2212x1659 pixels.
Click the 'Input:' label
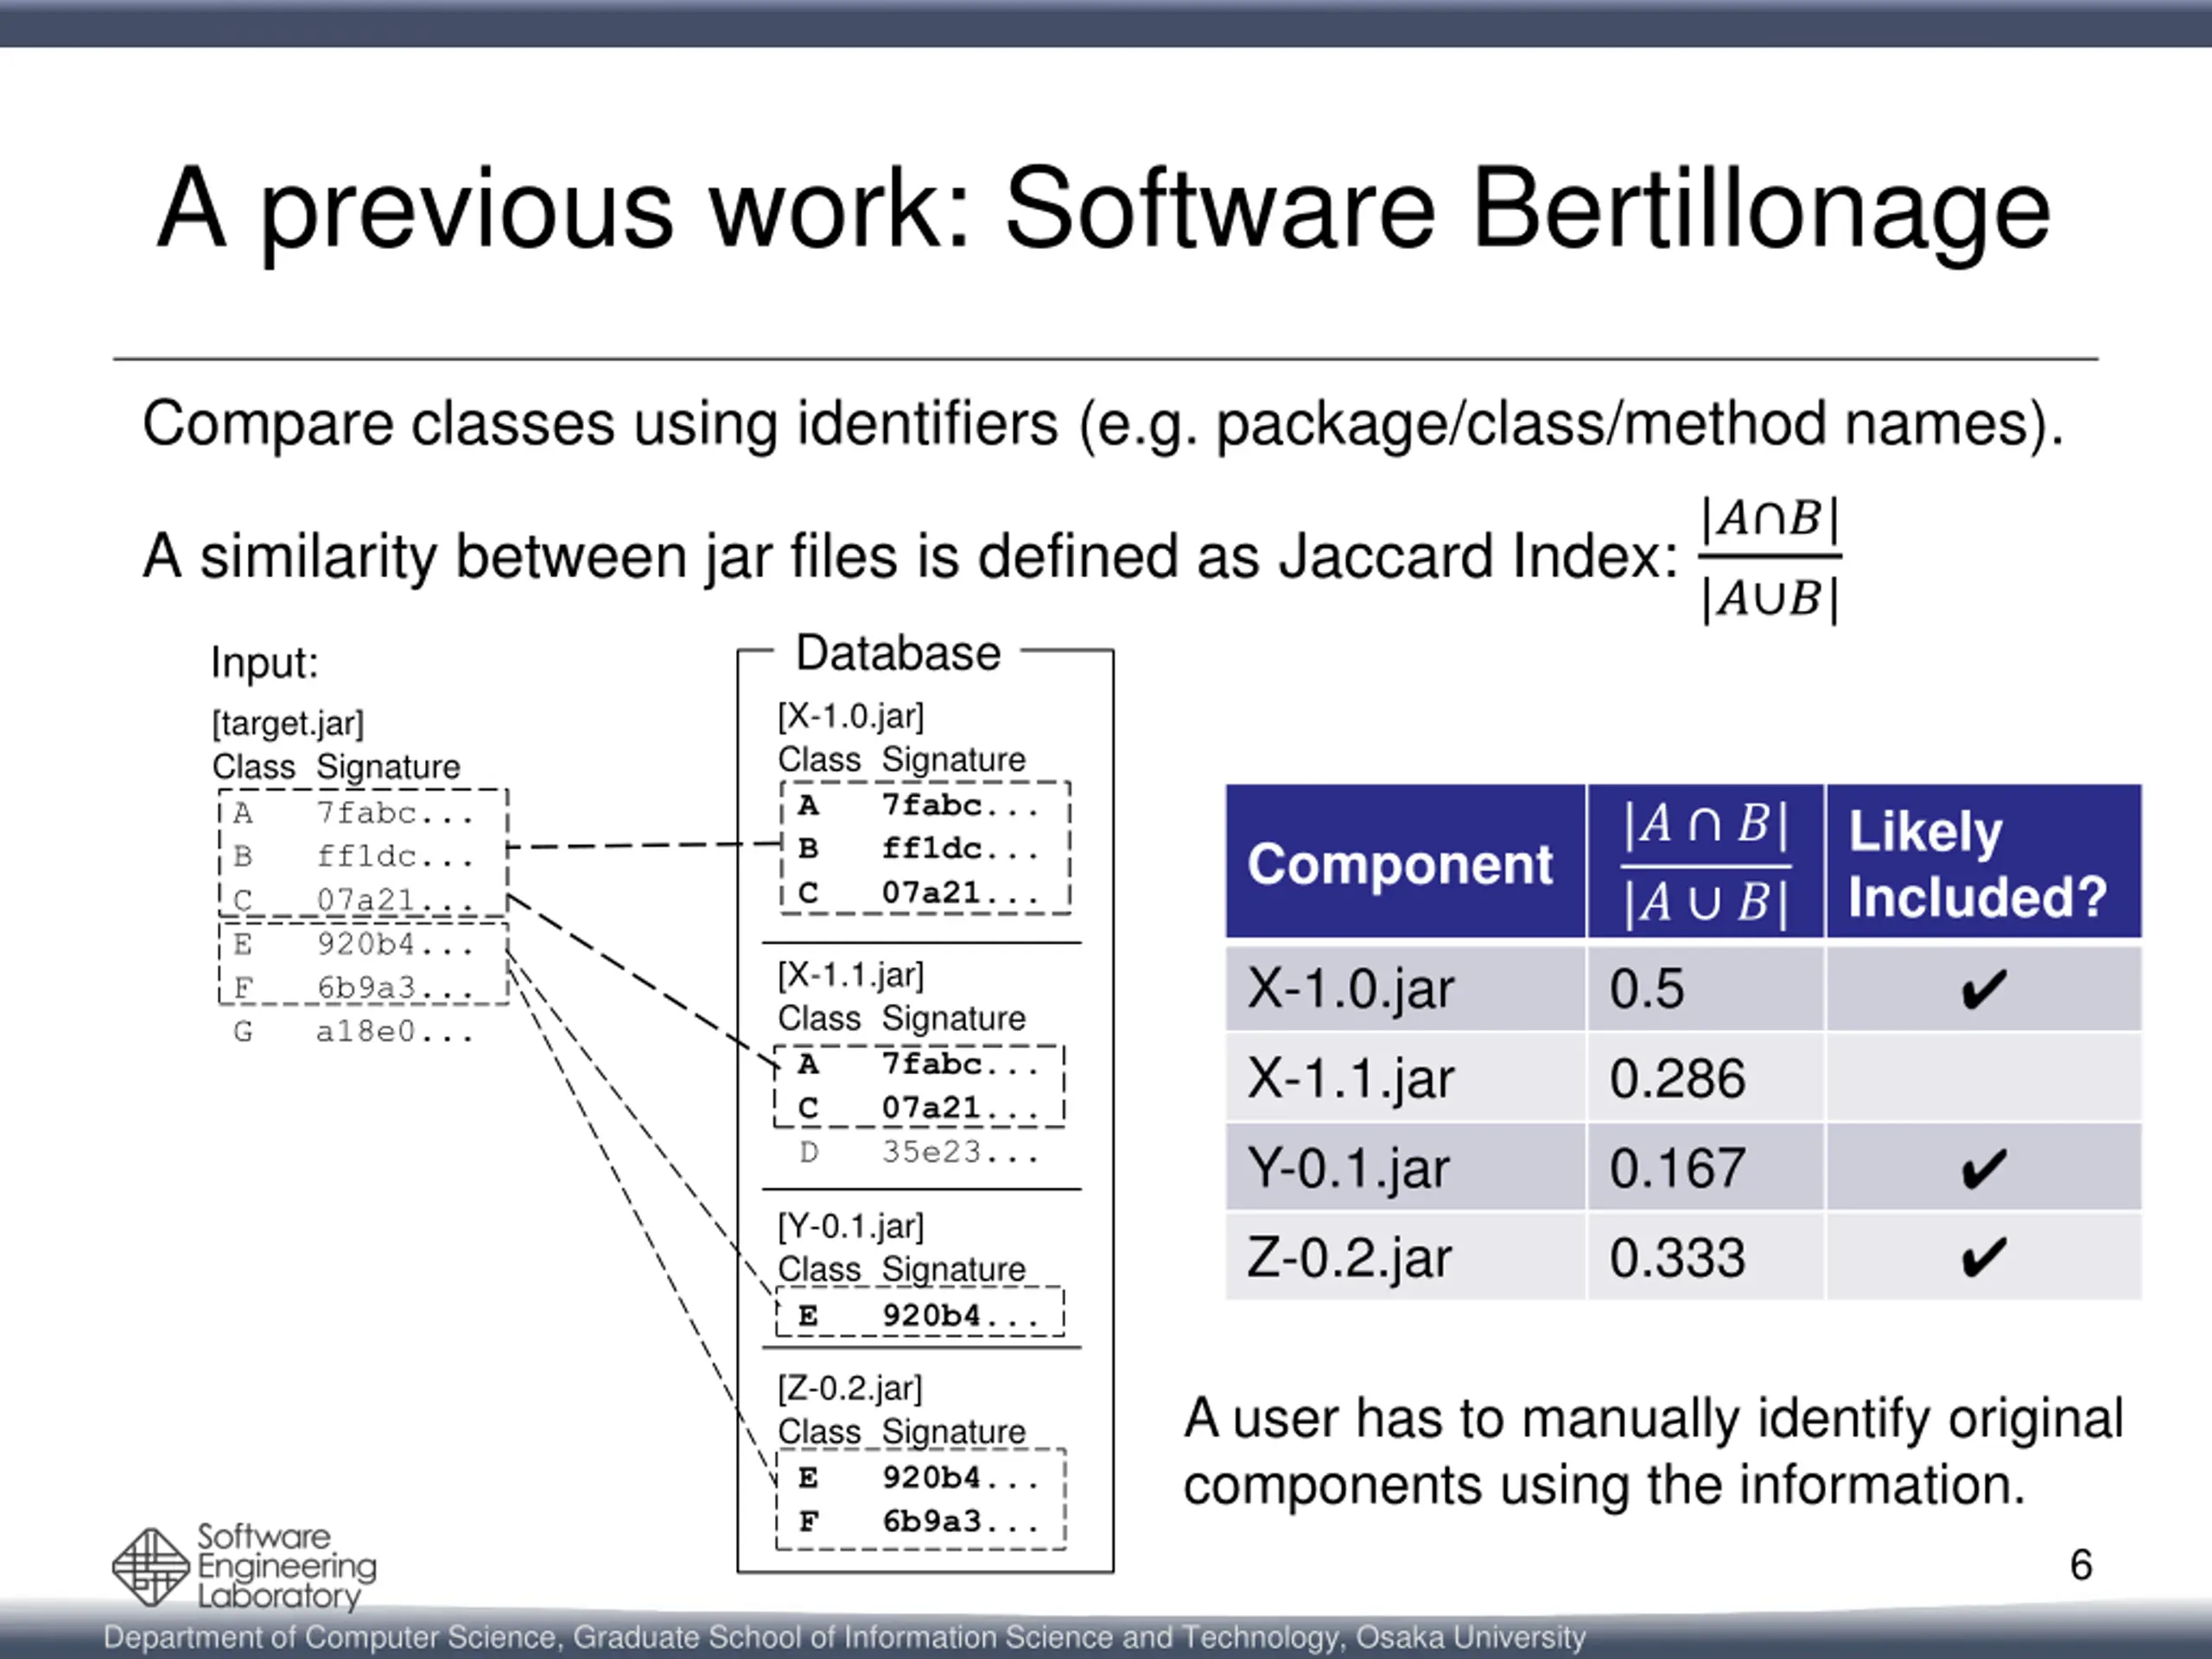click(264, 662)
